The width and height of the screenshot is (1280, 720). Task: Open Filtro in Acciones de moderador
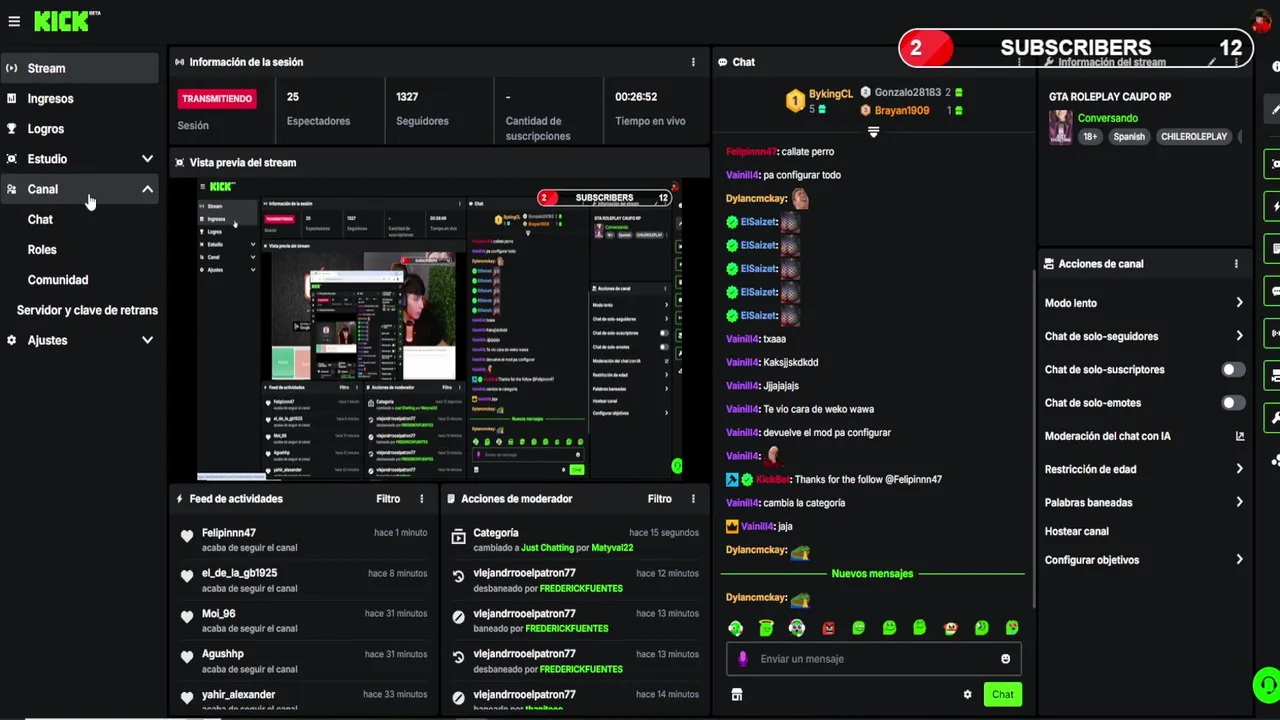pyautogui.click(x=659, y=499)
